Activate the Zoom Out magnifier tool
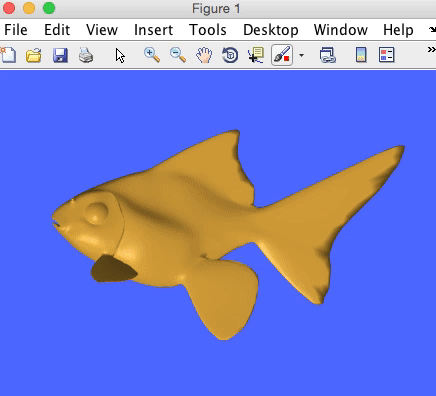This screenshot has width=436, height=396. [178, 55]
